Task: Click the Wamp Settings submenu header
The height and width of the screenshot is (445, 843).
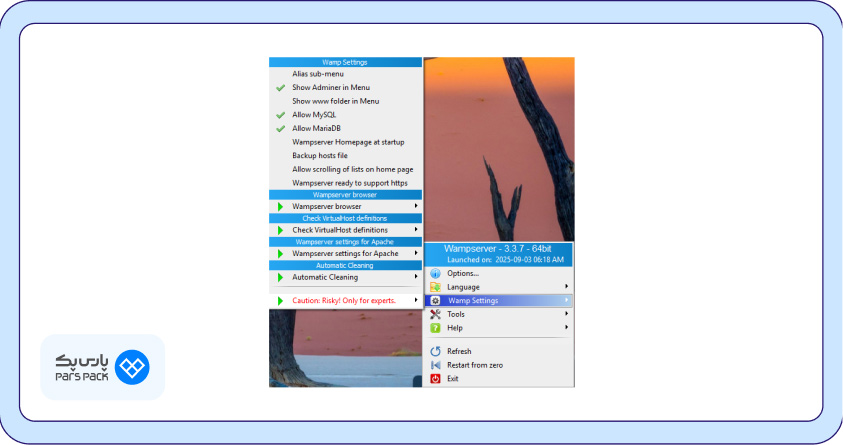Action: click(345, 62)
